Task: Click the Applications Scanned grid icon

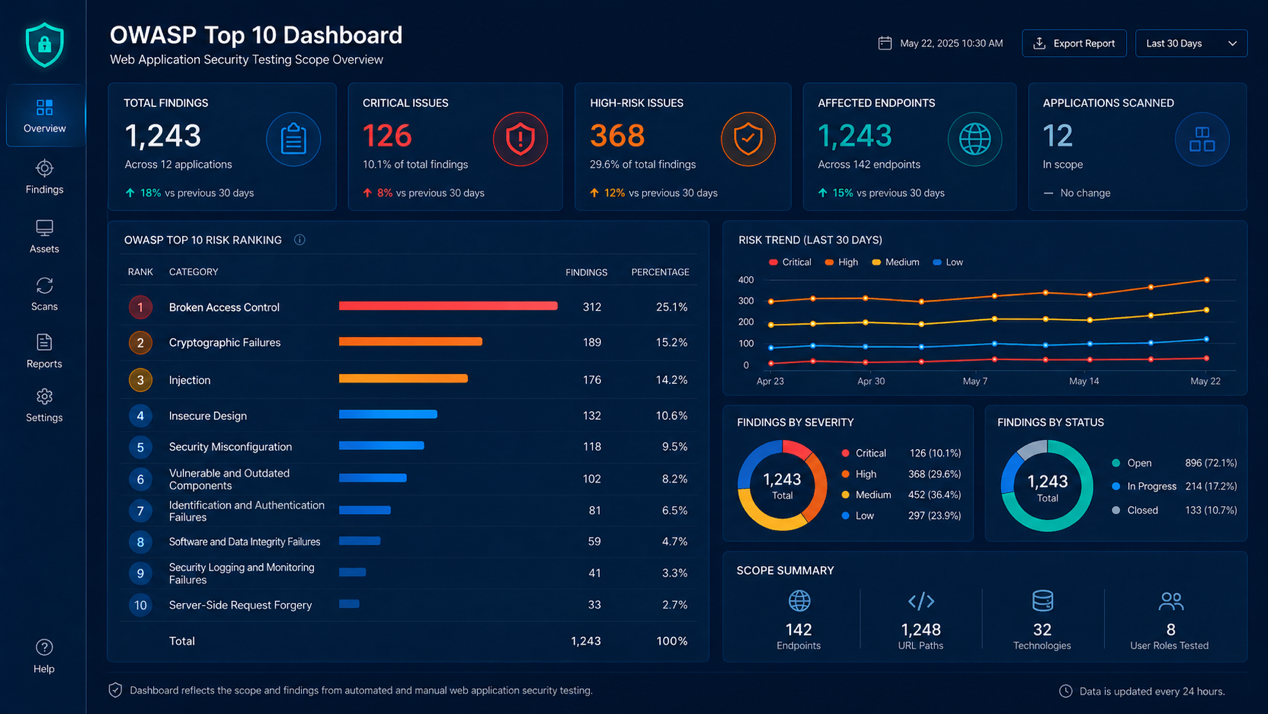Action: (x=1202, y=139)
